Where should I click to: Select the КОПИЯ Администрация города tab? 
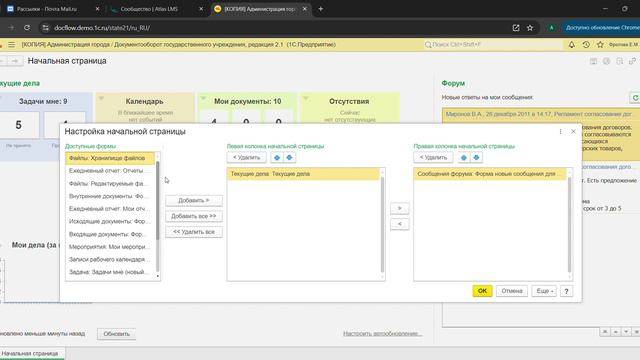(261, 9)
